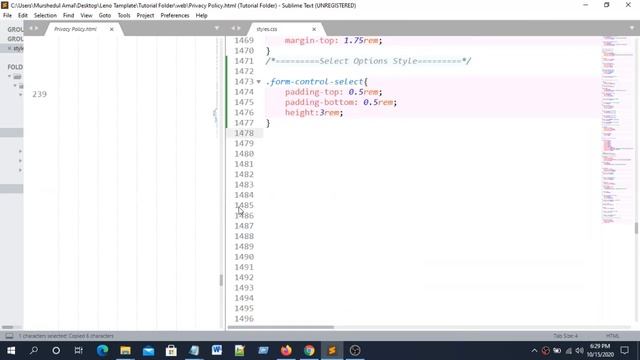Screen dimensions: 640x360
Task: Click the Select Options Style comment
Action: tap(368, 61)
